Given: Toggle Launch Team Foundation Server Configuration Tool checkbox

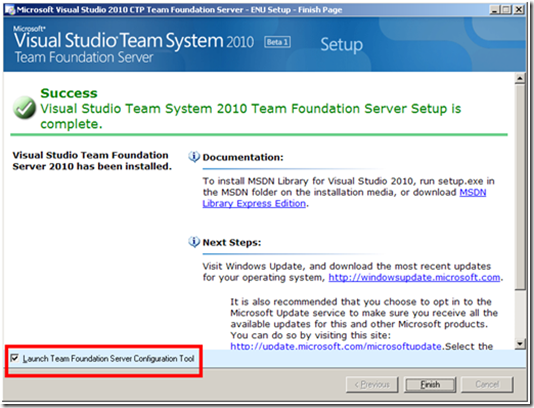Looking at the screenshot, I should 15,358.
